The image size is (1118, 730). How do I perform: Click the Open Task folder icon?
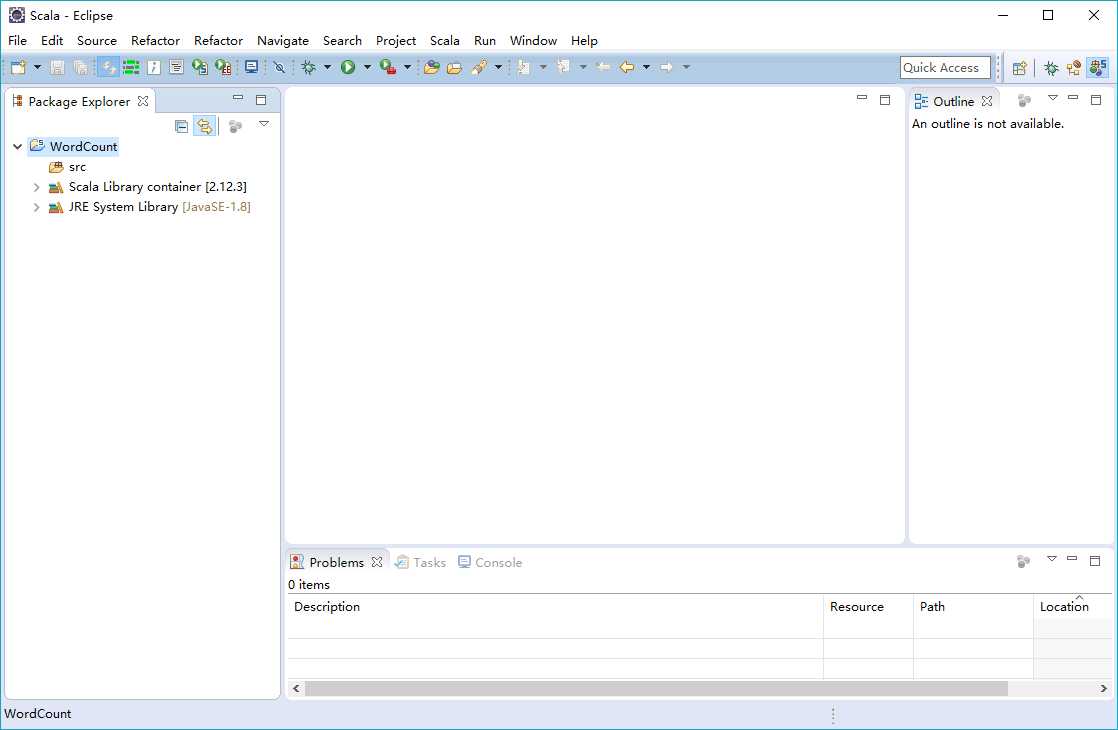pyautogui.click(x=454, y=68)
